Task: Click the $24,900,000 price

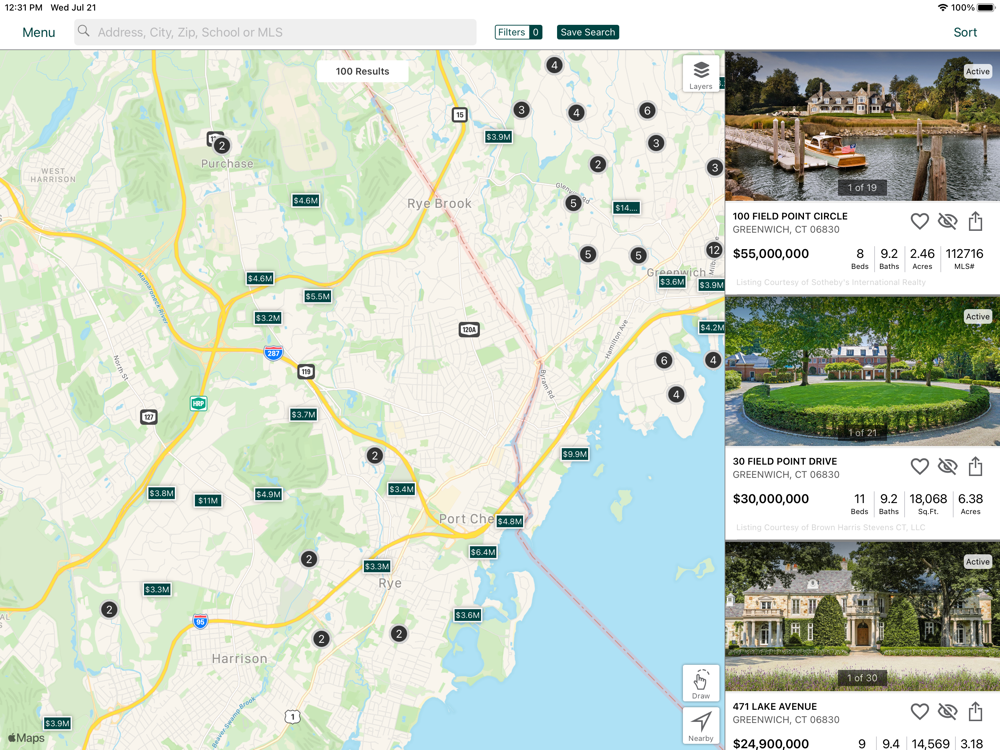Action: point(770,743)
